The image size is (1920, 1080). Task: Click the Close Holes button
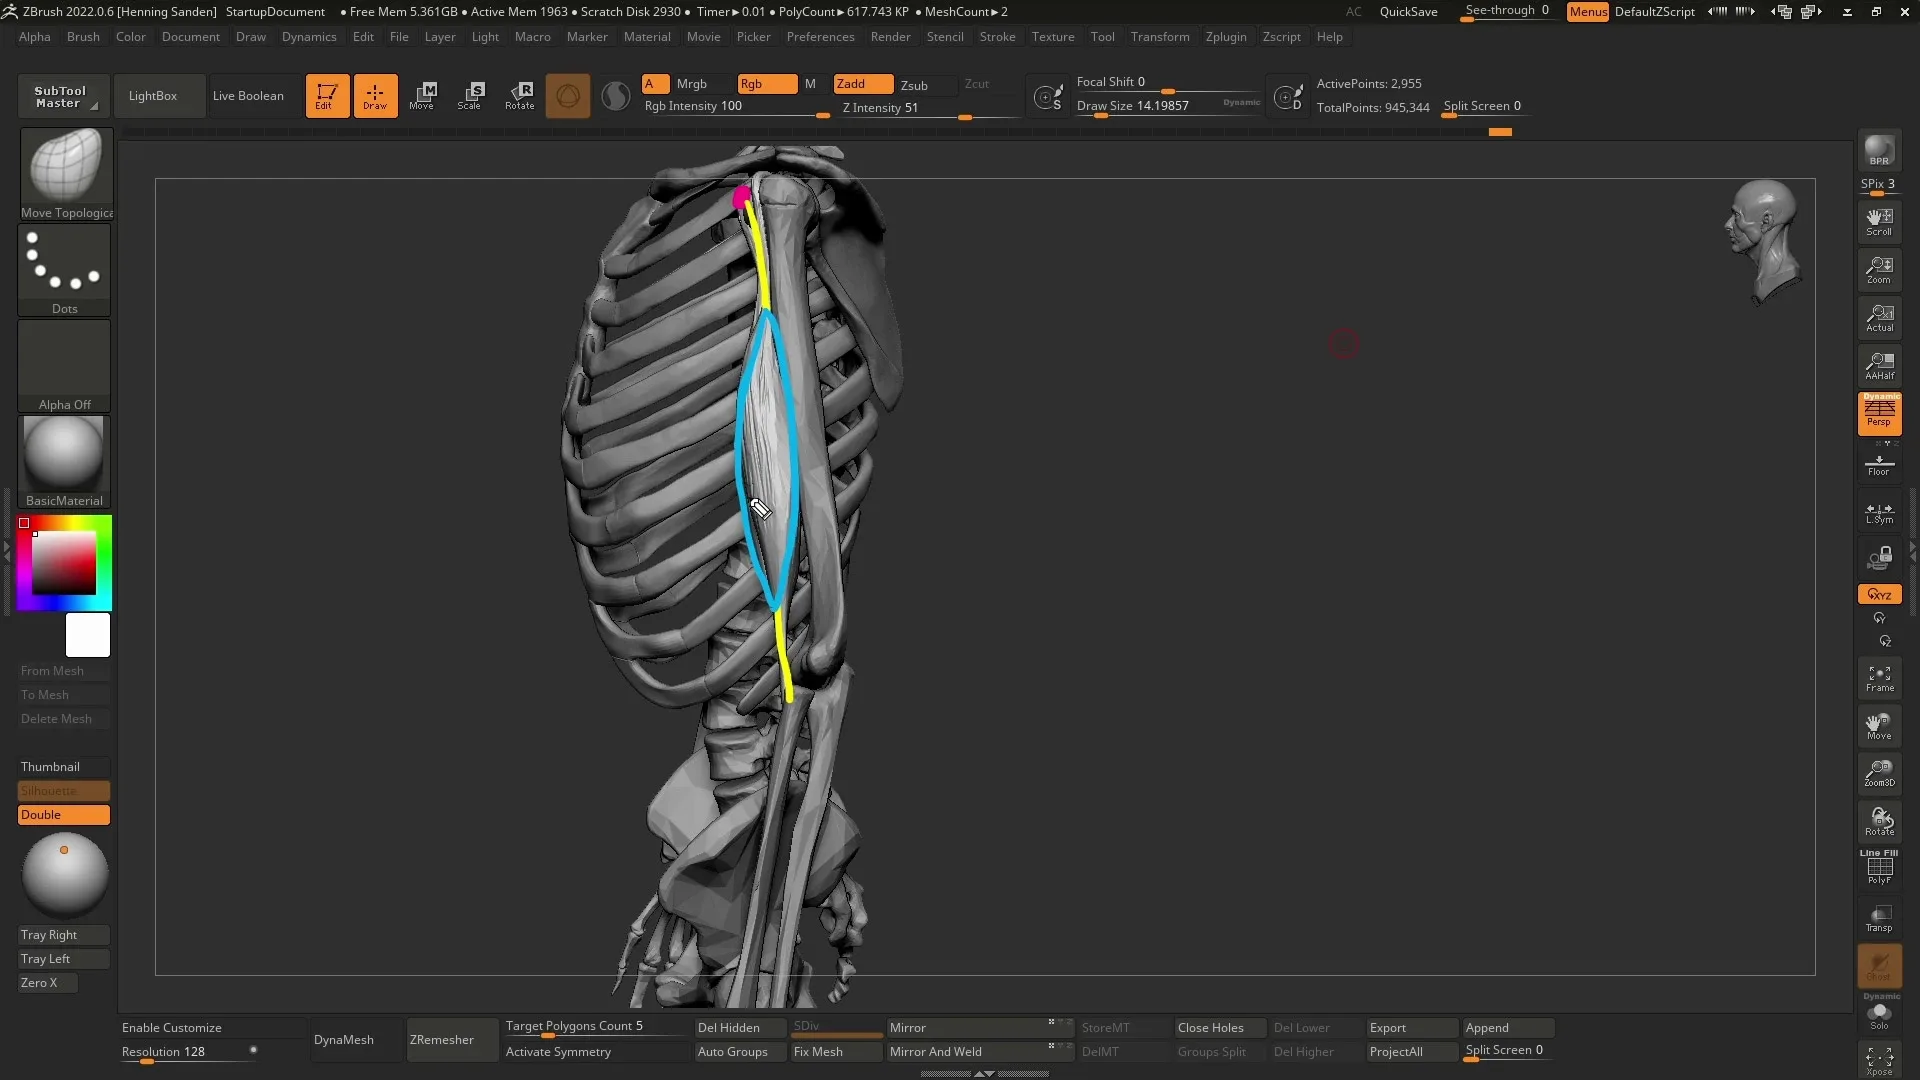point(1221,1028)
